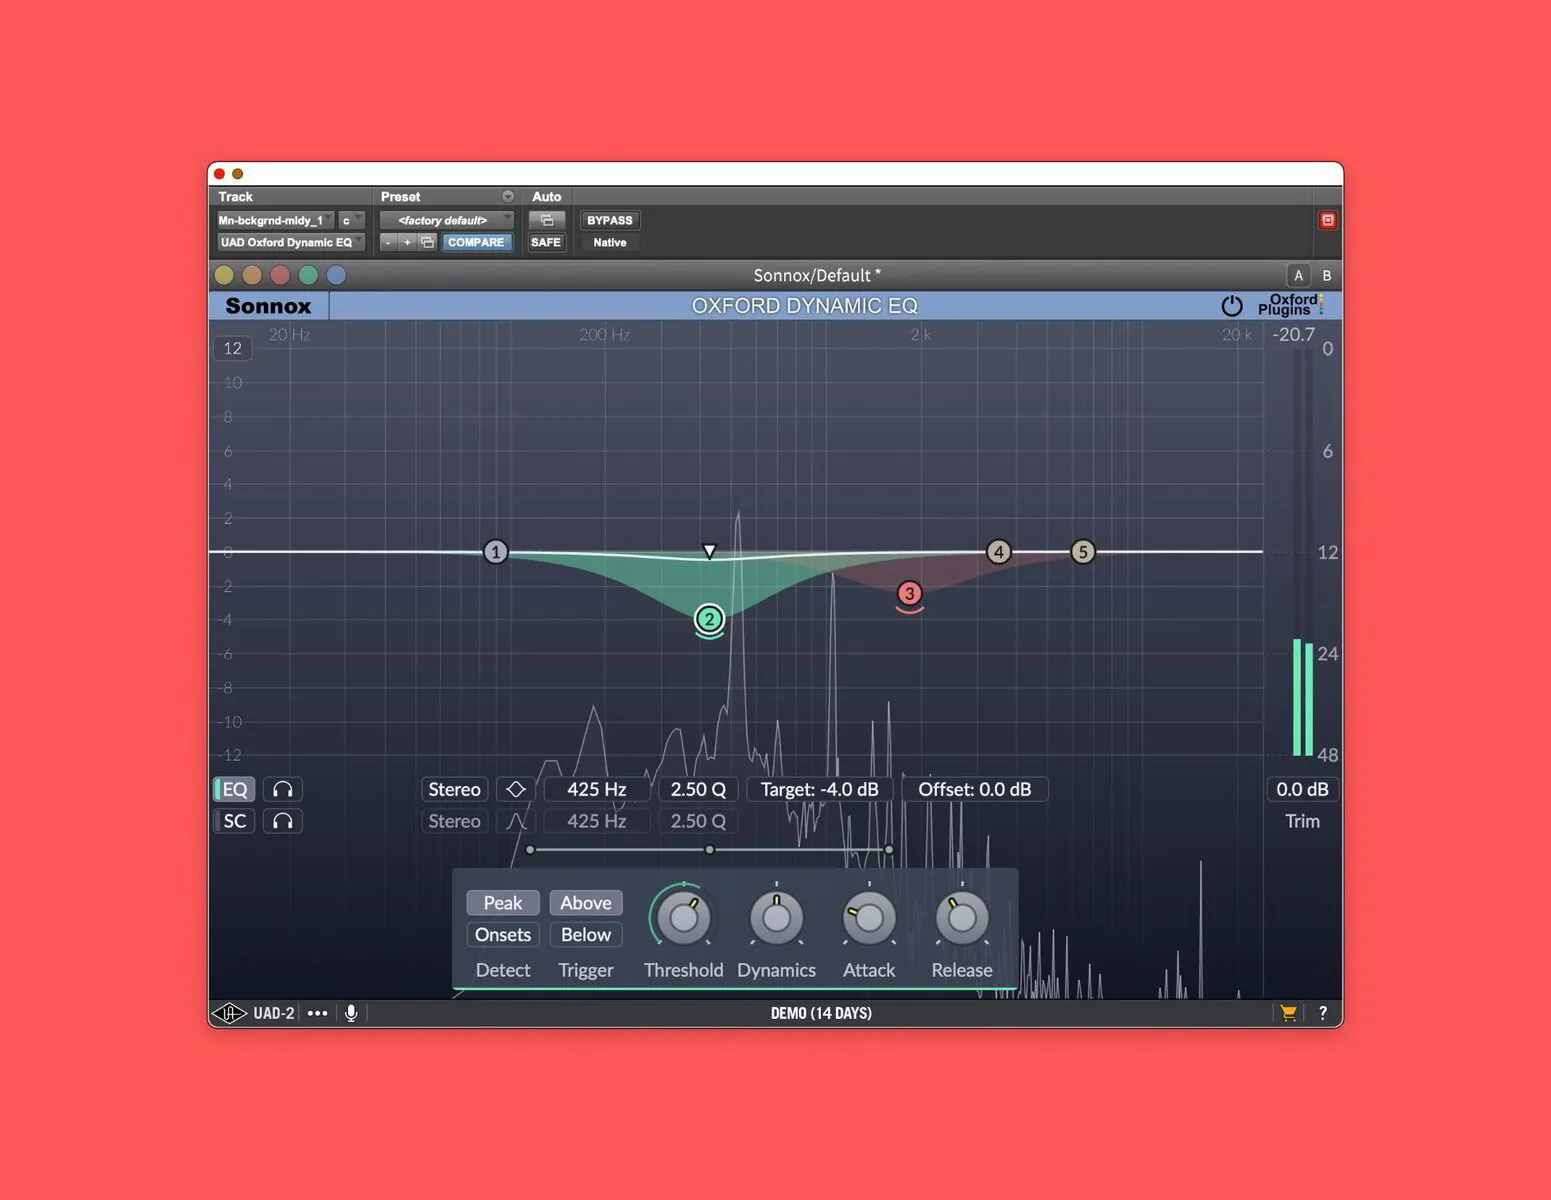Screen dimensions: 1551x1200
Task: Click the help question mark icon
Action: click(x=1323, y=1013)
